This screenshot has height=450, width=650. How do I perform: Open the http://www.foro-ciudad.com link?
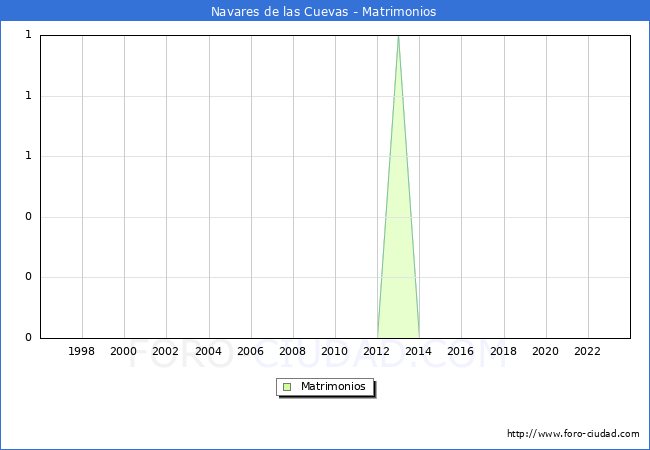click(573, 434)
